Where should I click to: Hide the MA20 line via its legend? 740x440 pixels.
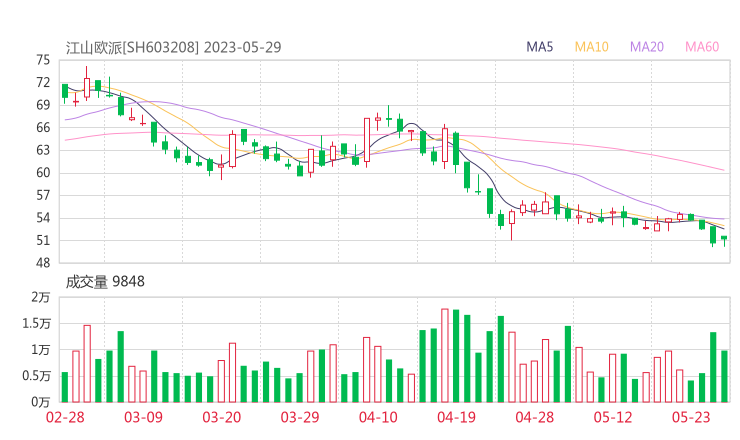[647, 47]
